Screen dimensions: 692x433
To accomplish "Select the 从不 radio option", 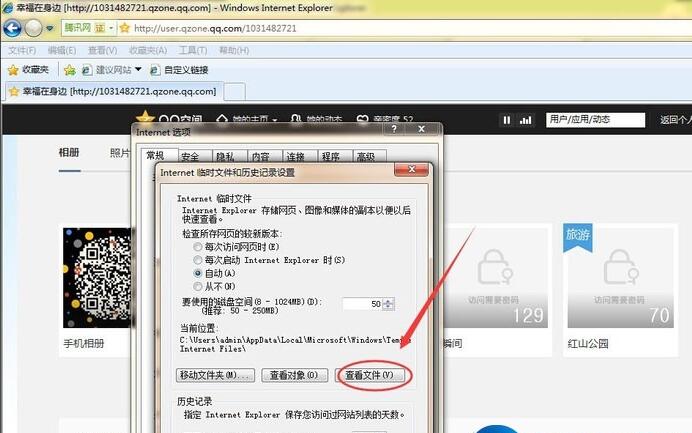I will [x=197, y=285].
